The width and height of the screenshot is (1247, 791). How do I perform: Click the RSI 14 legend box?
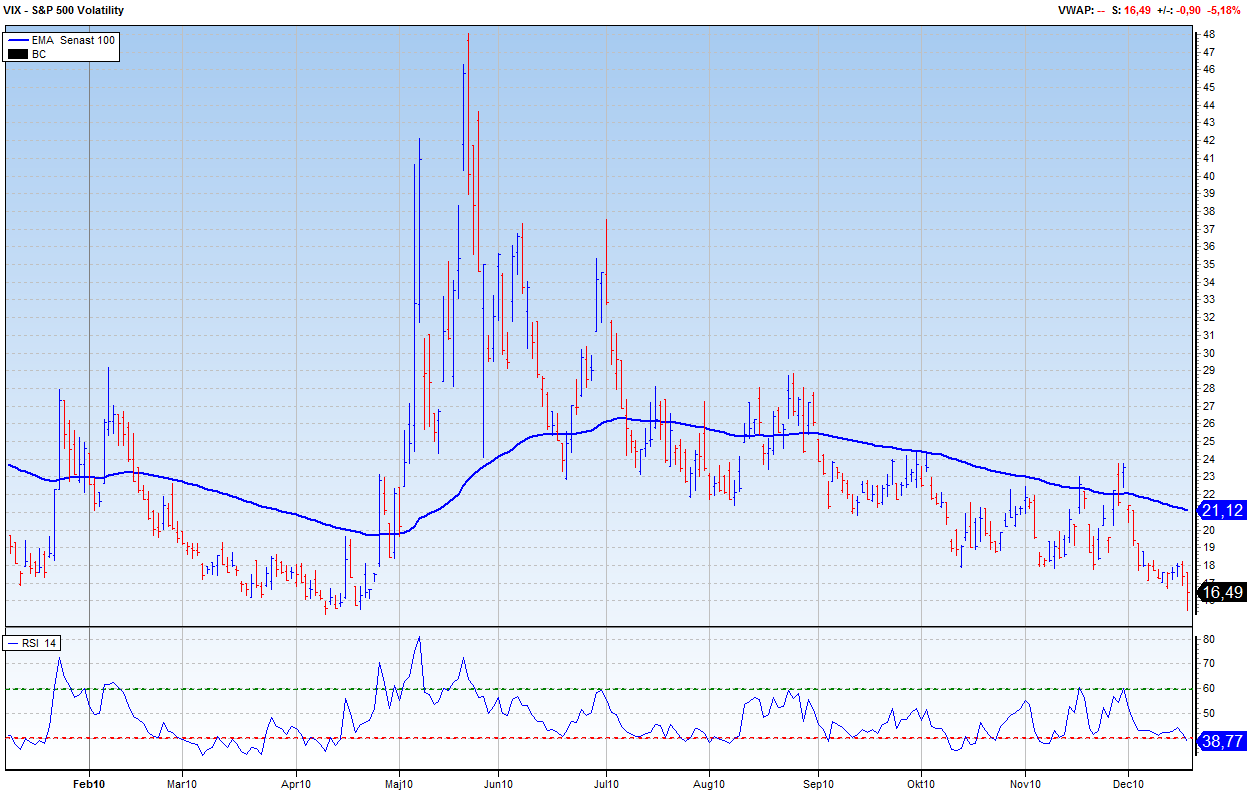coord(35,643)
